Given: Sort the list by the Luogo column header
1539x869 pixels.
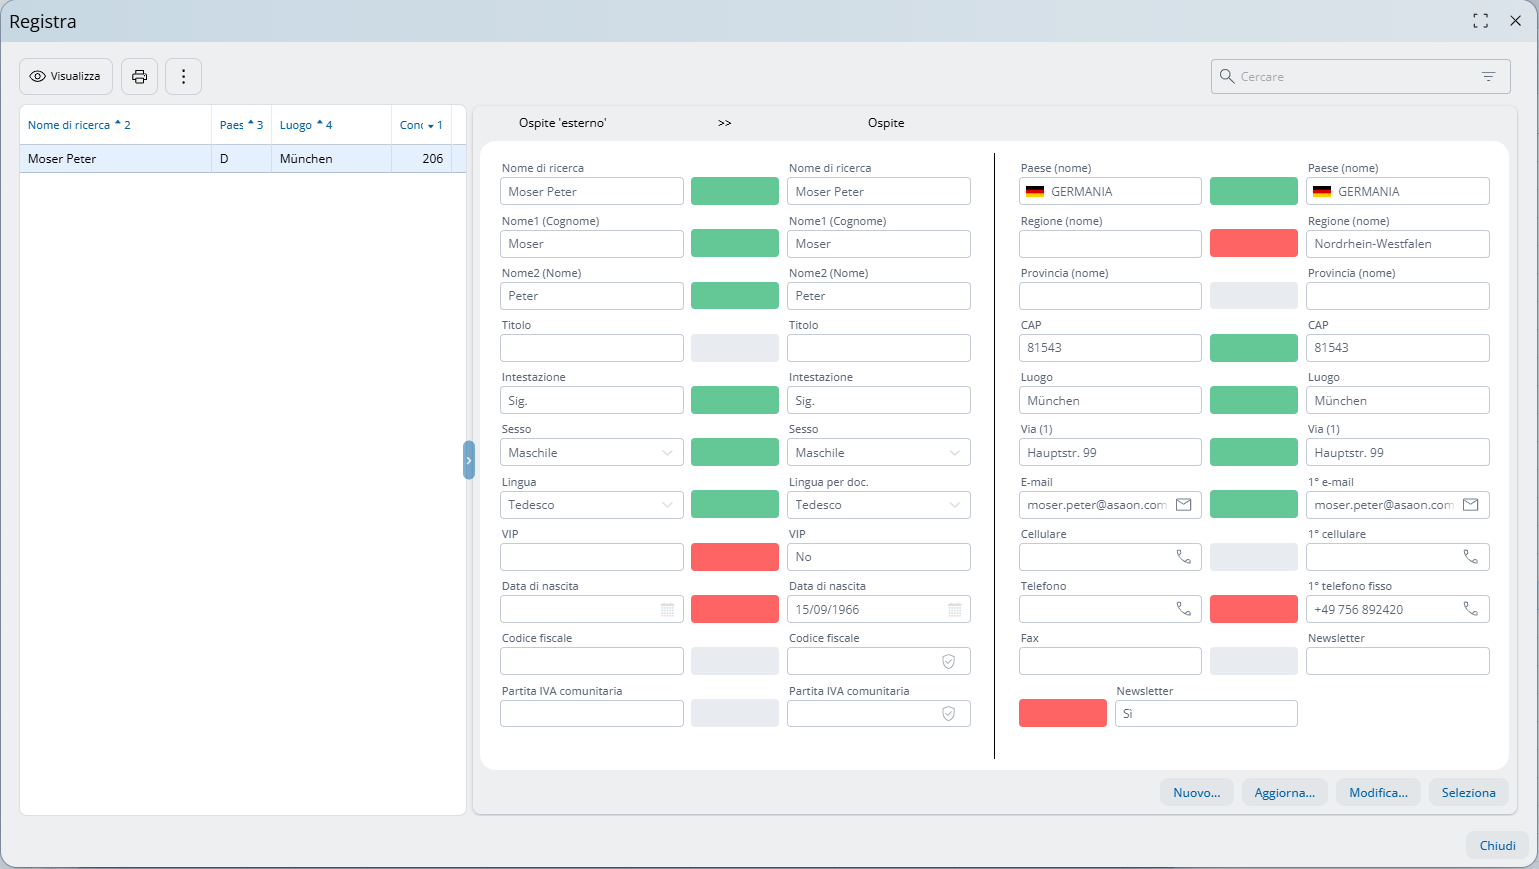Looking at the screenshot, I should 296,125.
